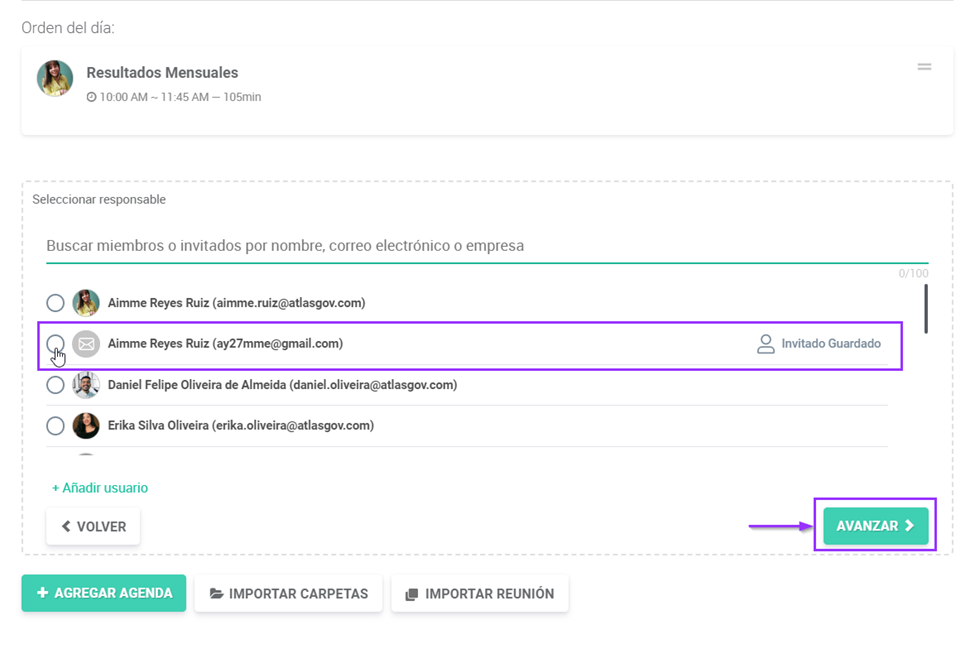Screen dimensions: 975x649
Task: Select radio for ay27mme@gmail.com guest
Action: click(x=56, y=344)
